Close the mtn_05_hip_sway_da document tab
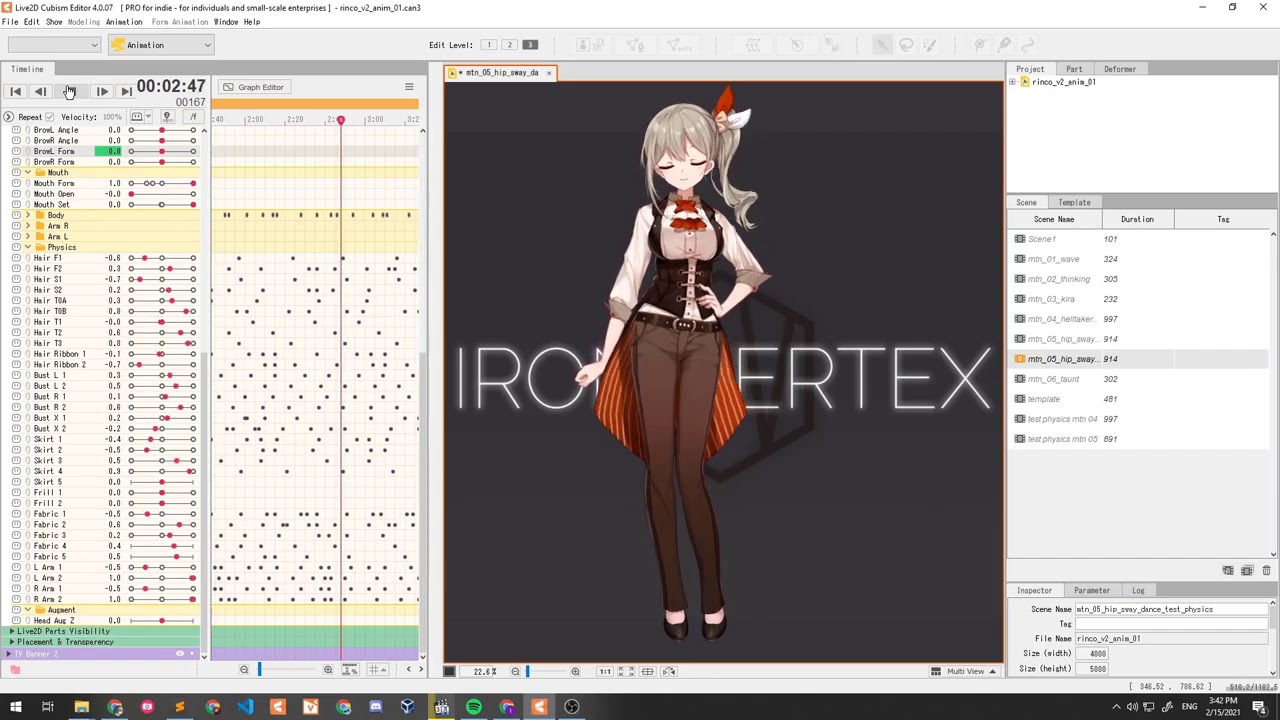 [548, 73]
